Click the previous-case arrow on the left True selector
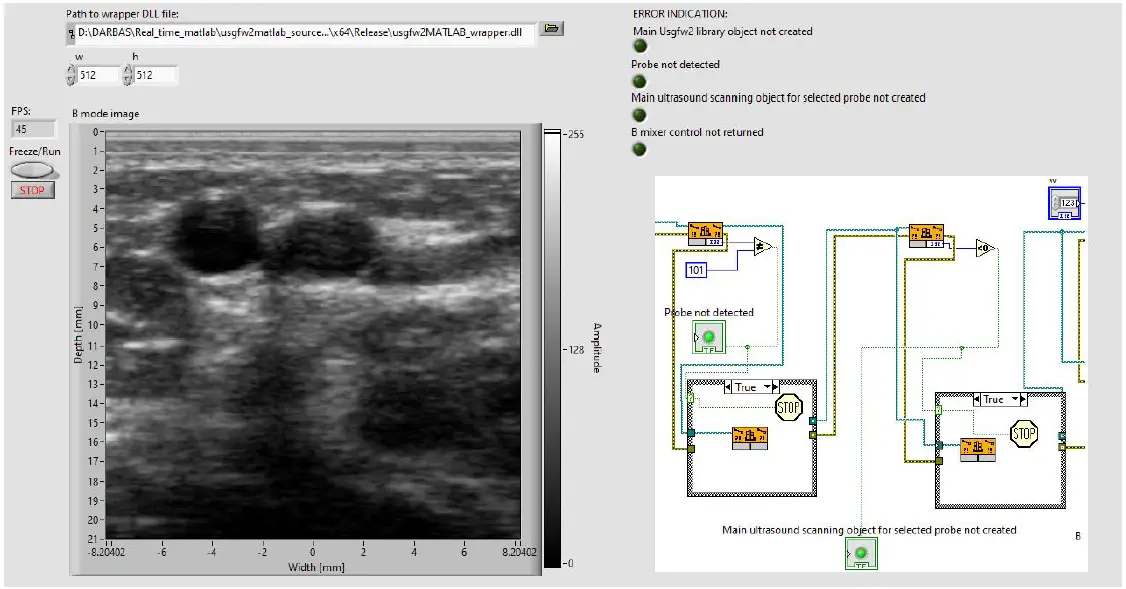 728,387
